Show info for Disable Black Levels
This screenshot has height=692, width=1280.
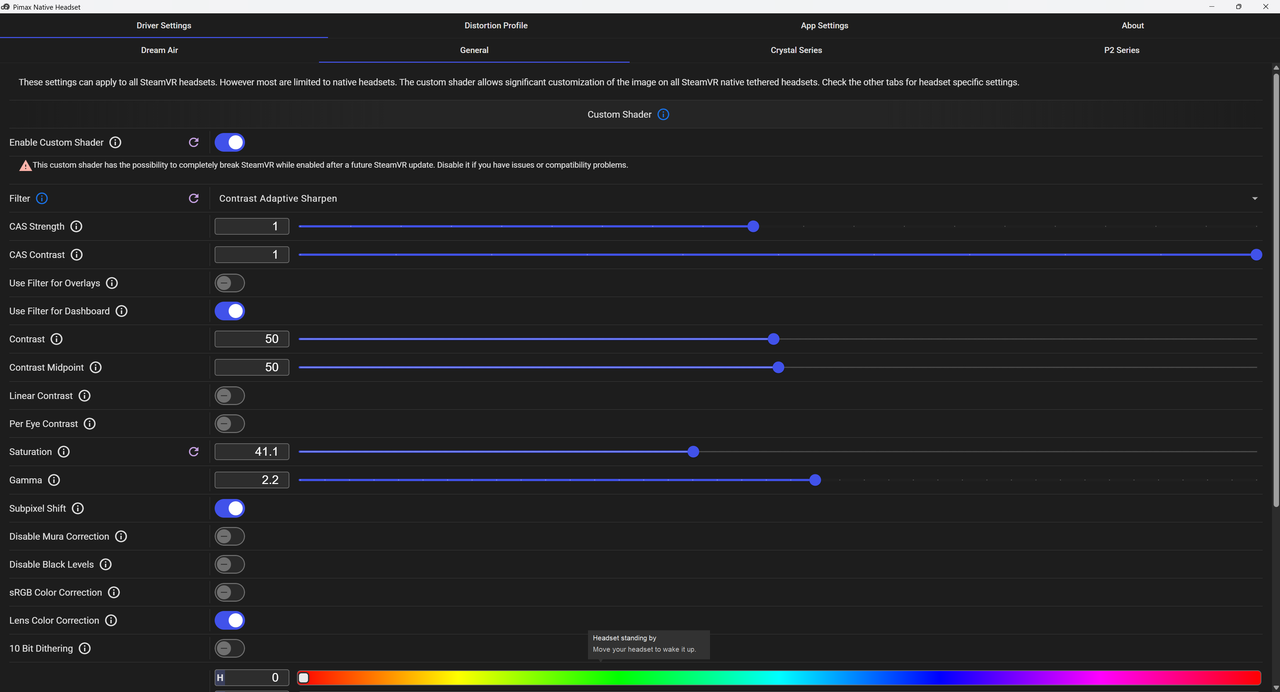click(105, 564)
